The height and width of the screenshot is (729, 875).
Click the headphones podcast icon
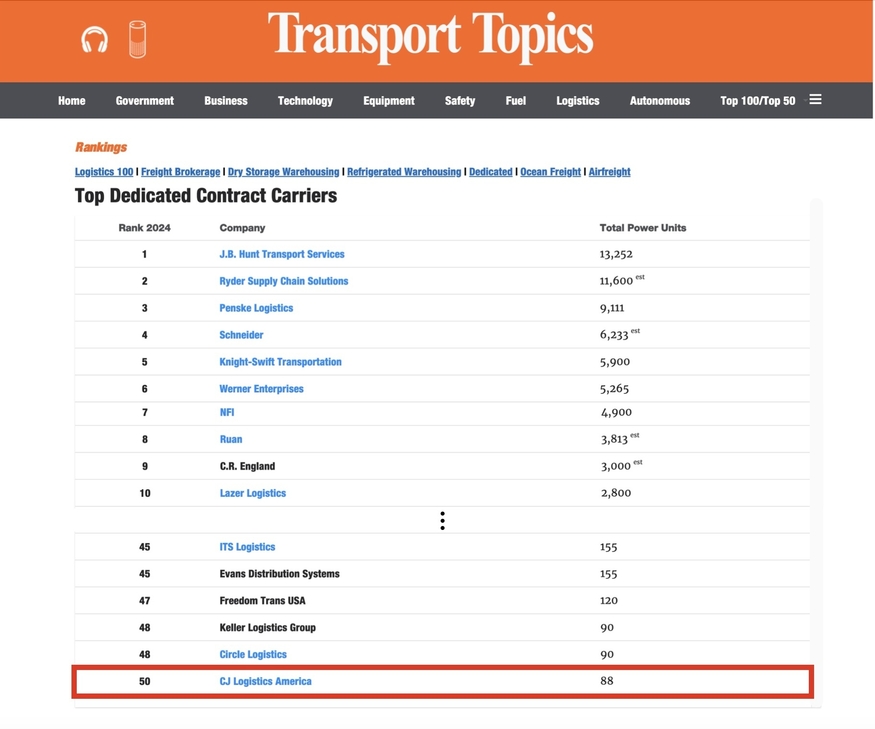click(x=94, y=40)
